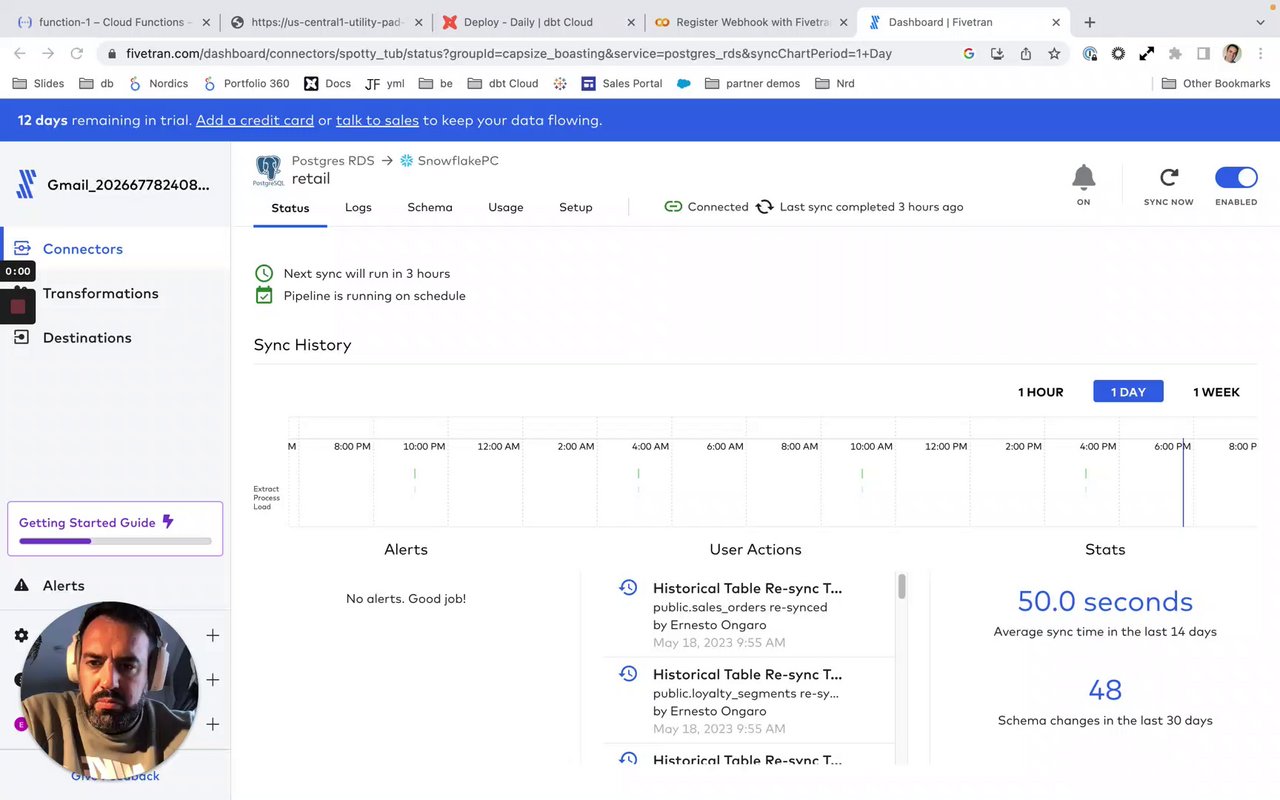1280x800 pixels.
Task: Close the Dashboard | Fivetran browser tab
Action: [1056, 22]
